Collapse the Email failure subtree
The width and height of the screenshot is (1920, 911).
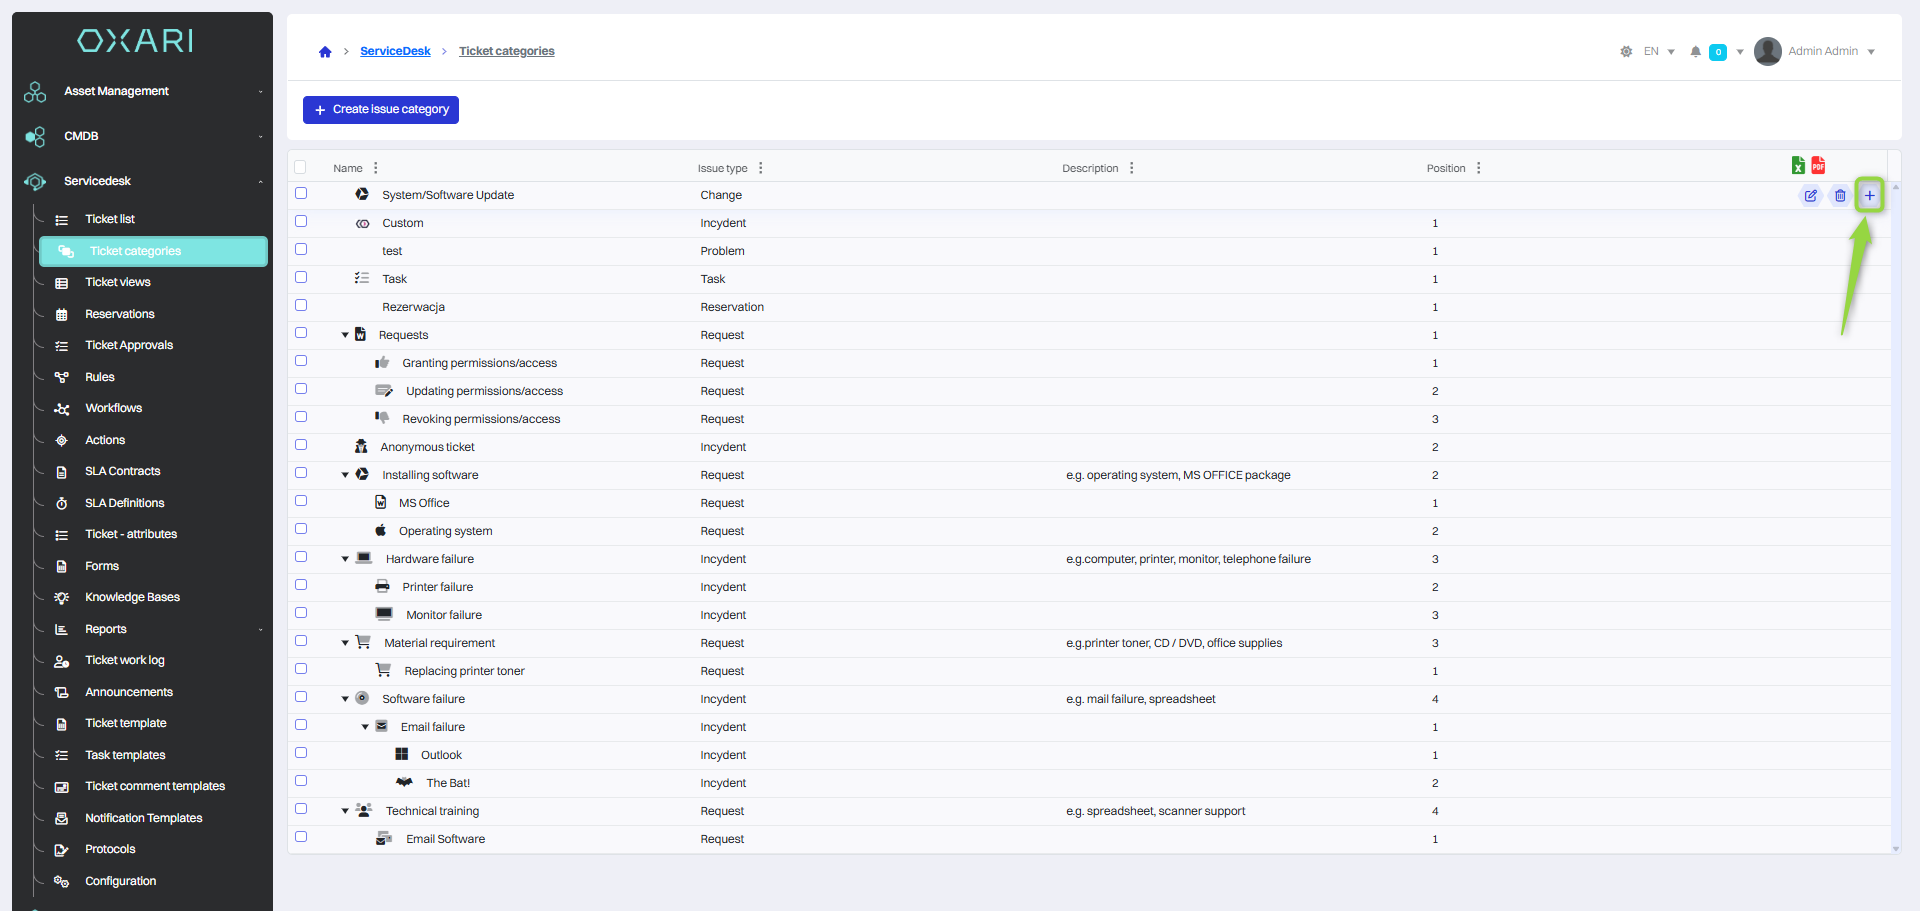click(365, 728)
